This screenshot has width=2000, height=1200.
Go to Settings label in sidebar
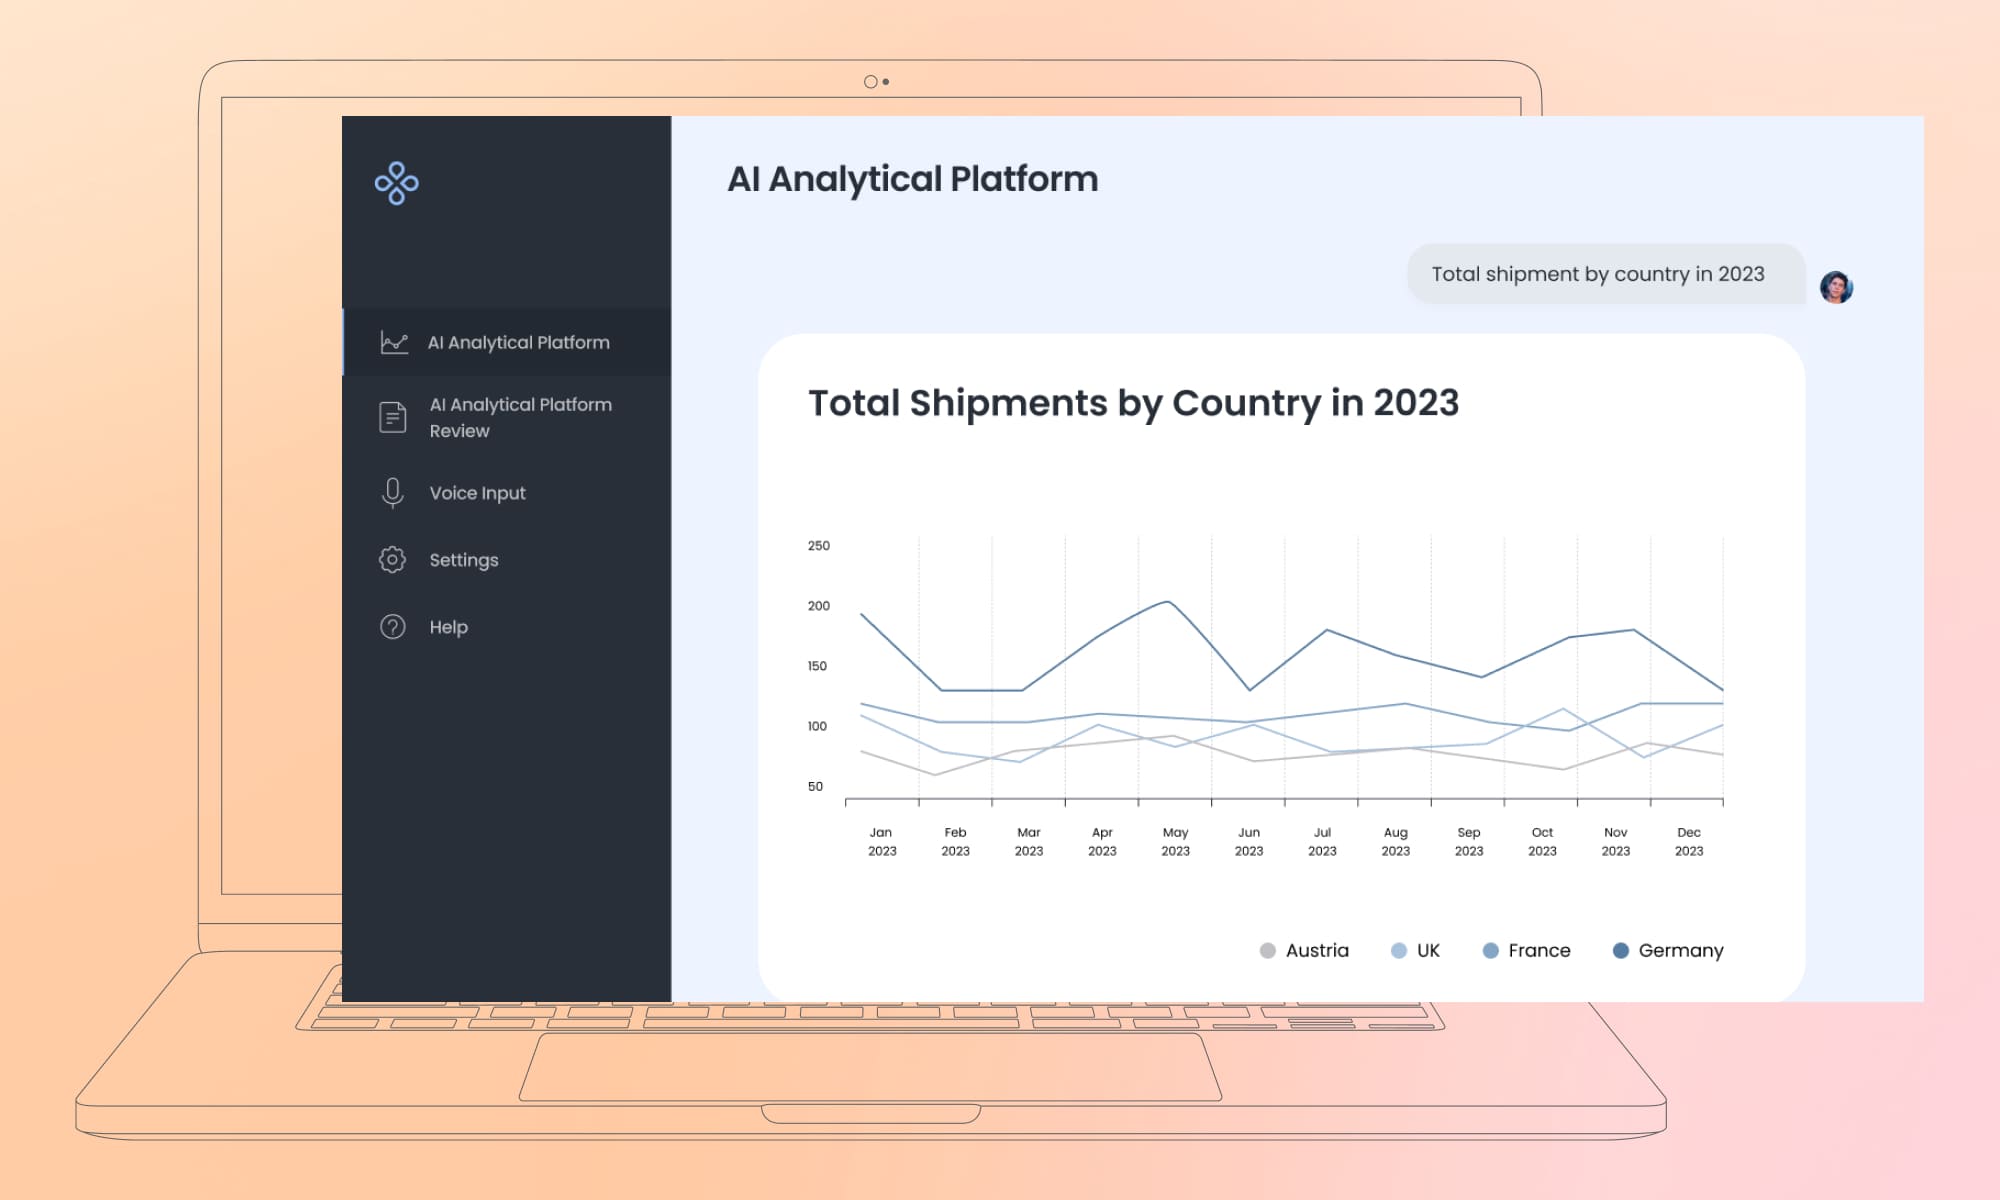(464, 560)
